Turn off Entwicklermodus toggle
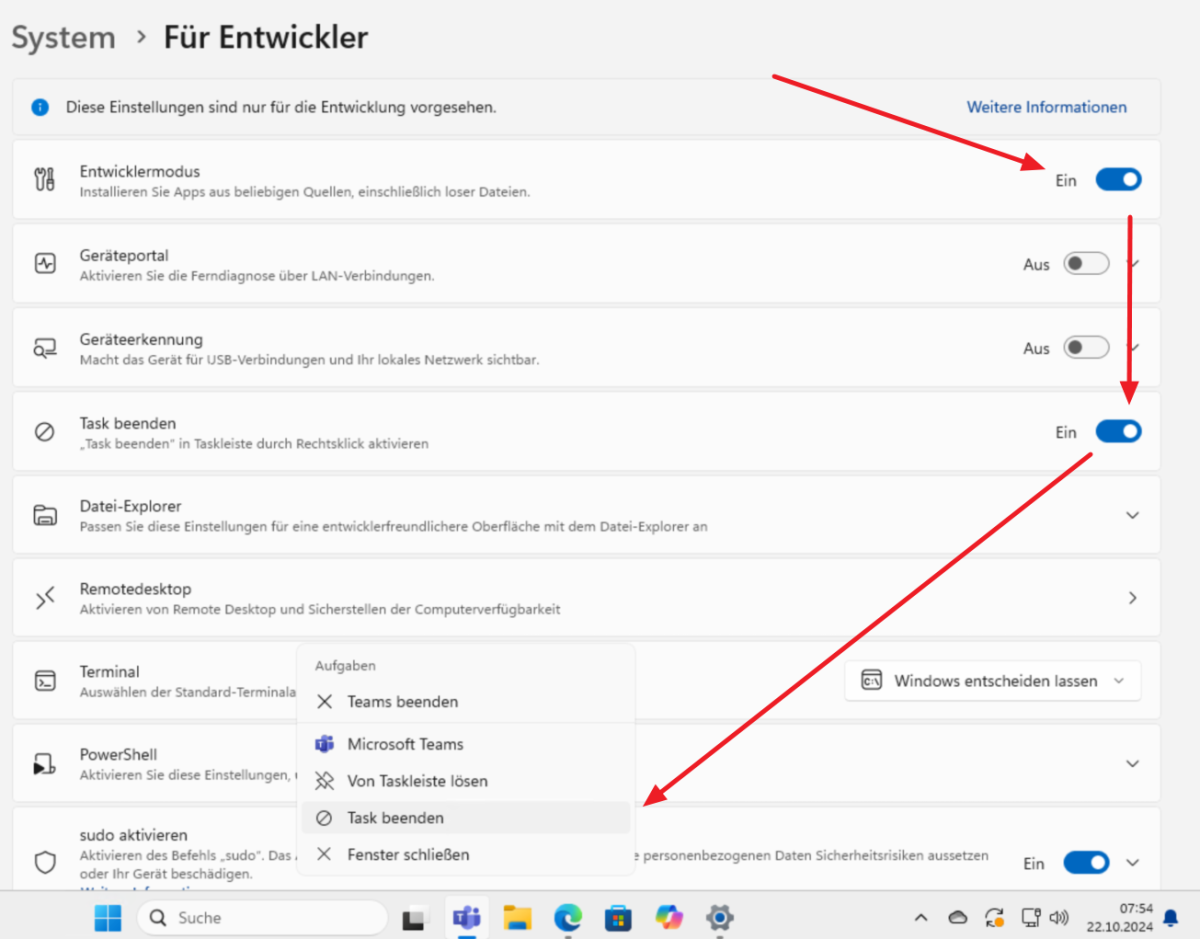This screenshot has width=1200, height=939. click(x=1118, y=180)
